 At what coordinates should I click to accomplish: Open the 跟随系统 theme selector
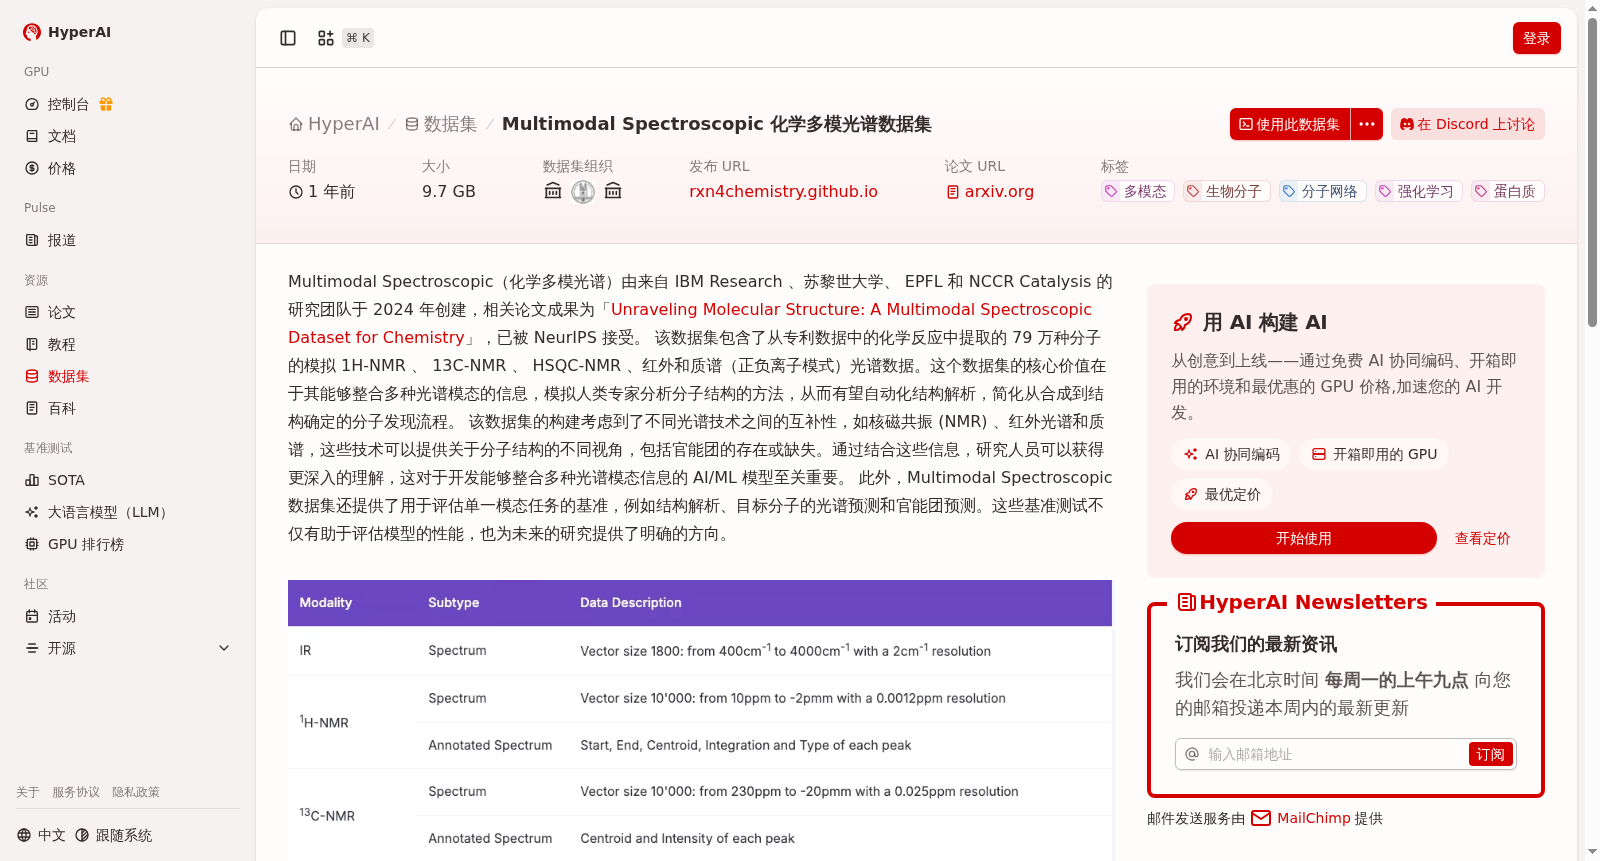(114, 835)
